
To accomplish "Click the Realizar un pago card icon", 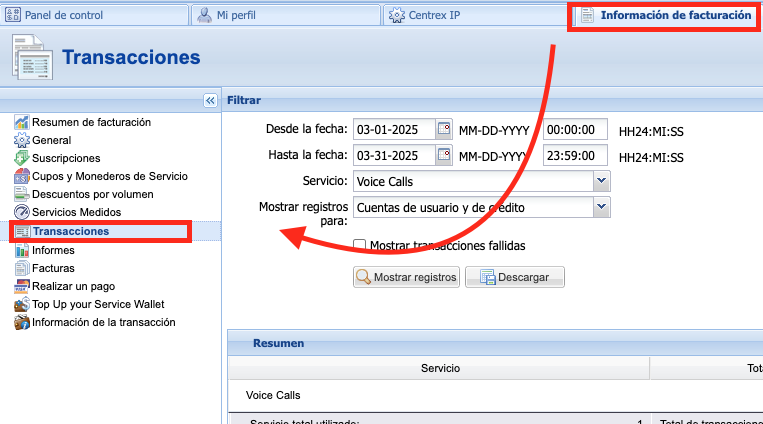I will coord(21,286).
